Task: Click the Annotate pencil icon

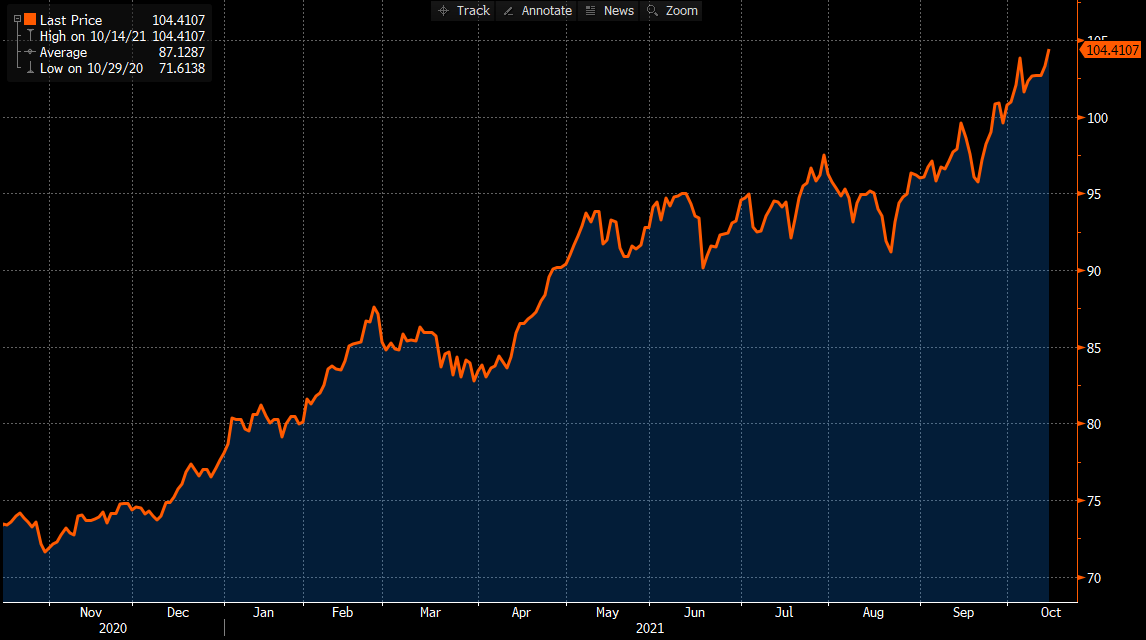Action: pyautogui.click(x=509, y=10)
